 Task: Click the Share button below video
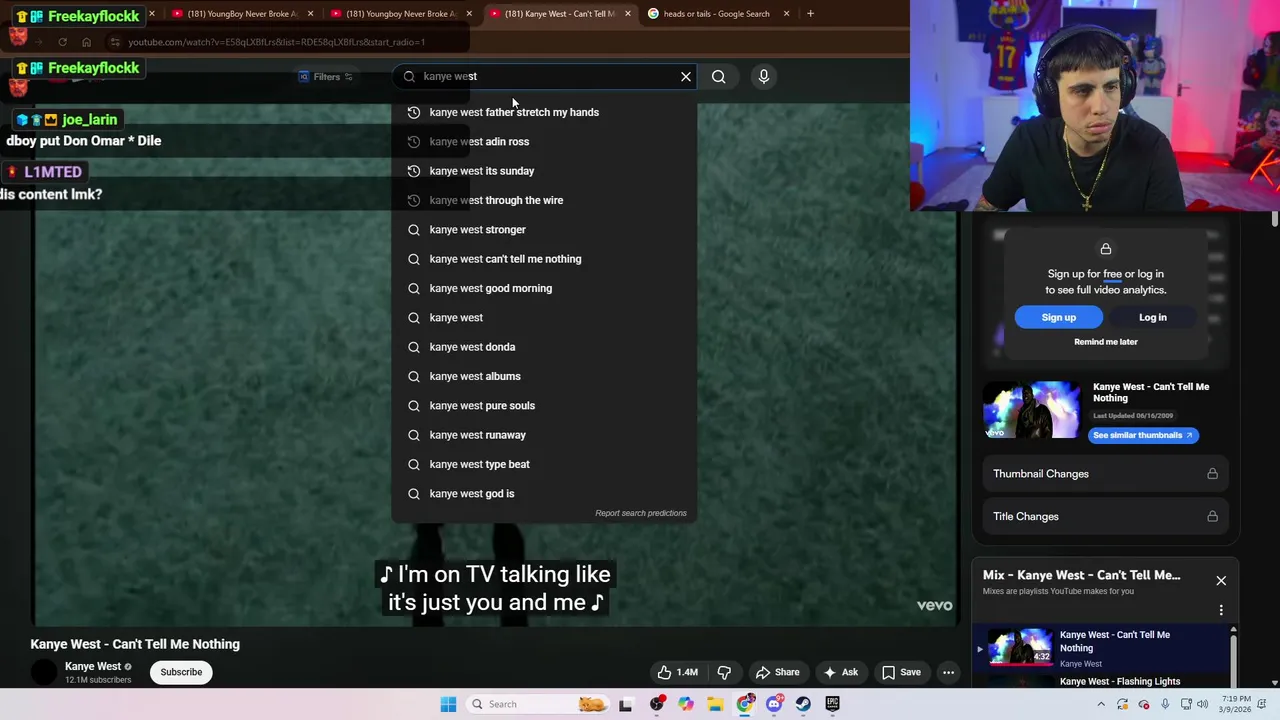coord(777,672)
